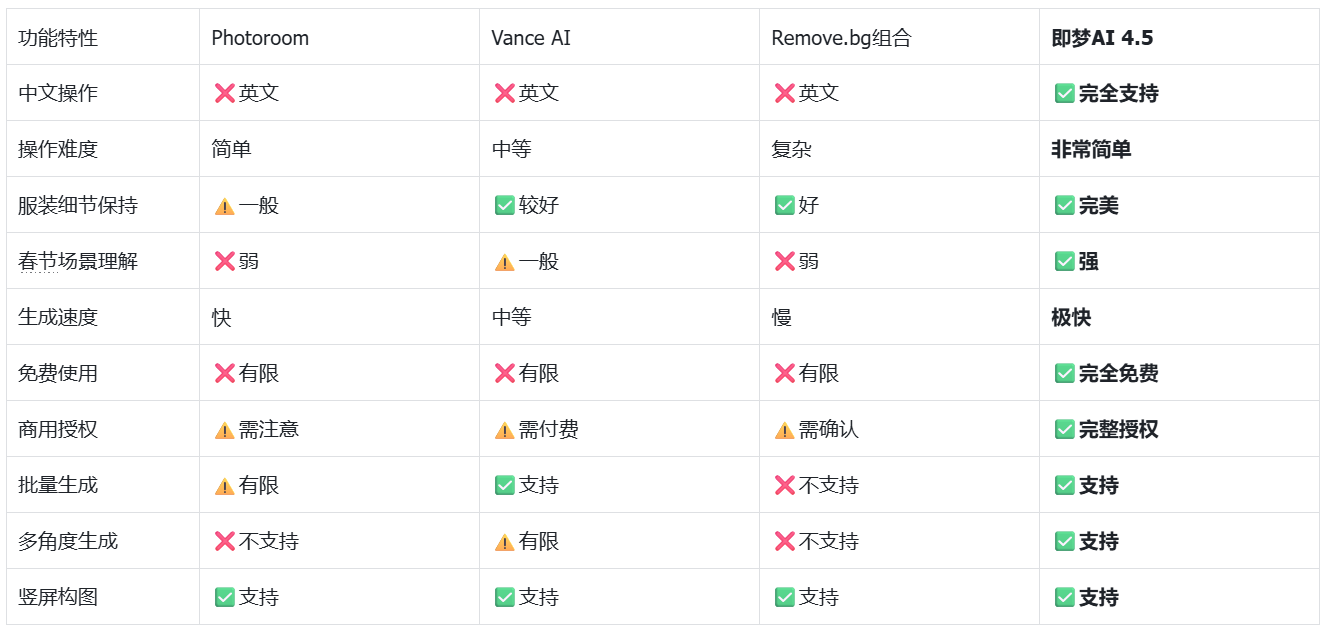
Task: Click the warning icon beside Photoroom's 一般
Action: coord(224,206)
